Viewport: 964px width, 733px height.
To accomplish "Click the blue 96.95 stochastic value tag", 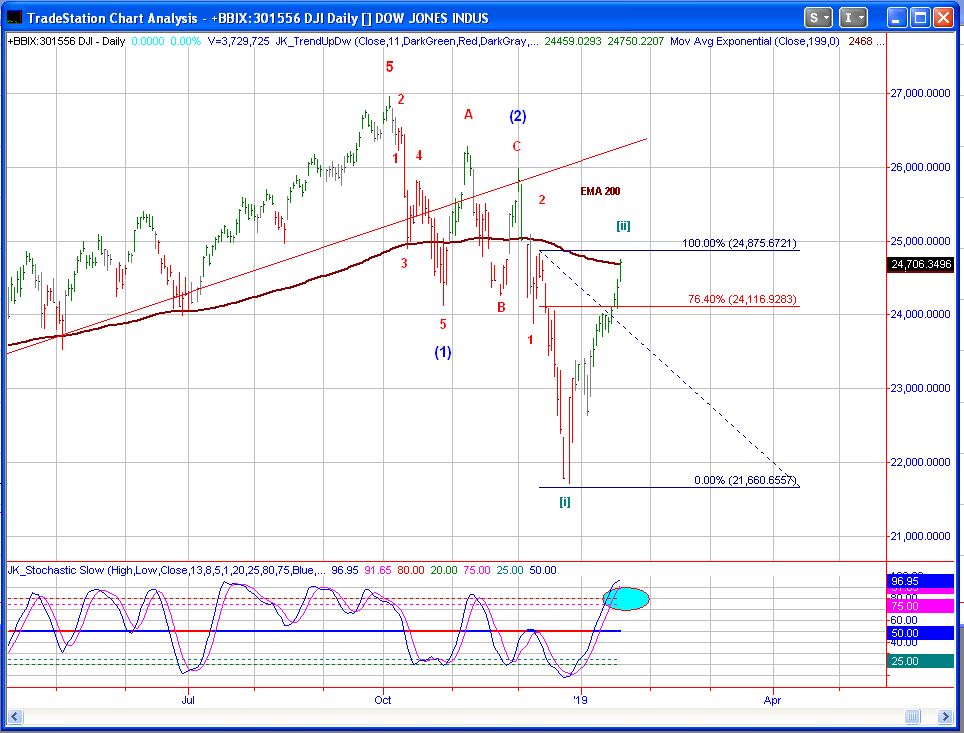I will [921, 581].
